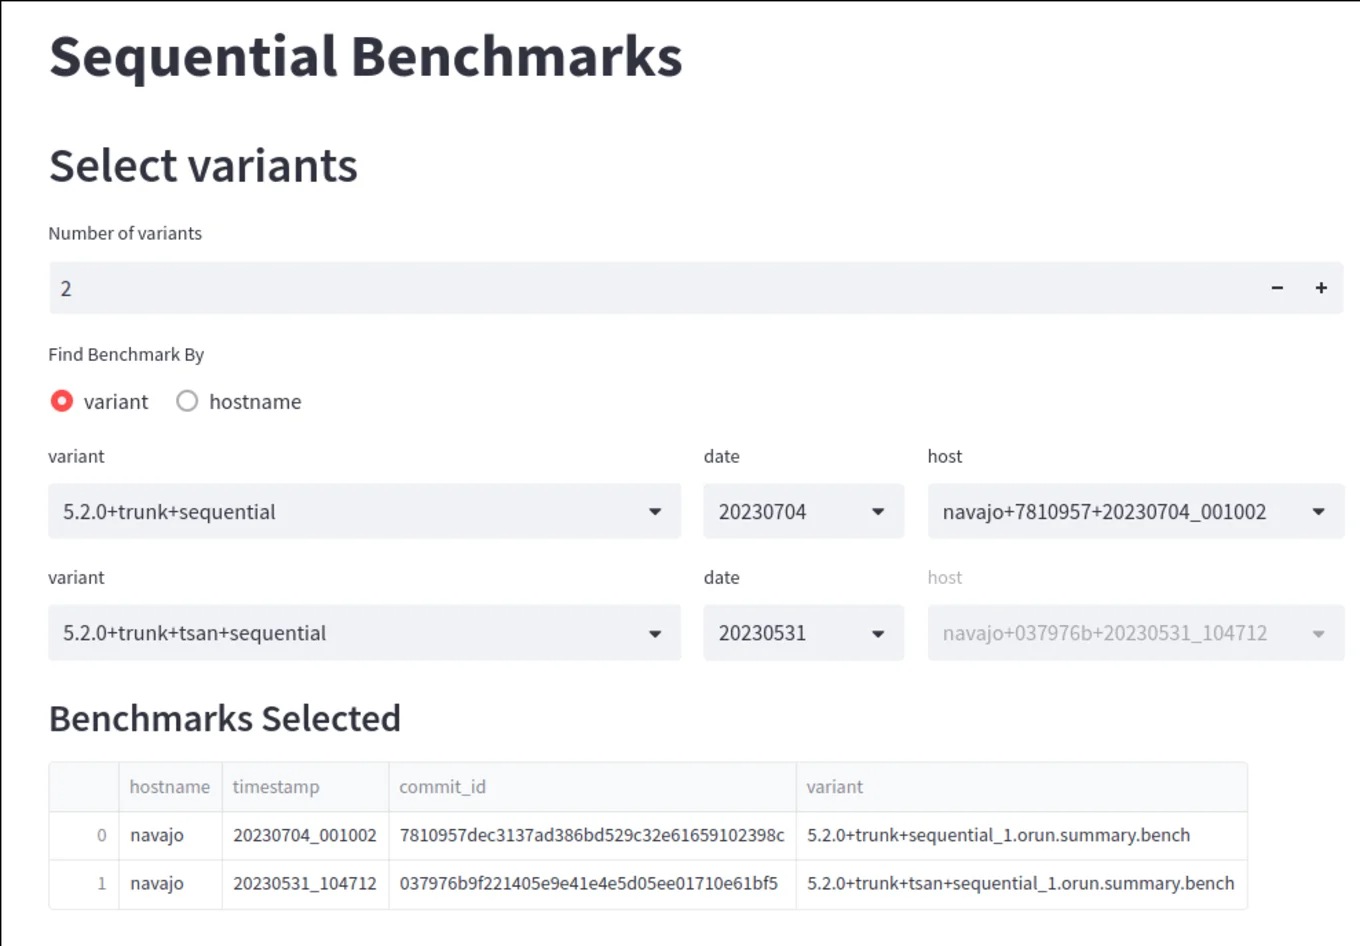Click the chevron on the first date selector
Image resolution: width=1360 pixels, height=946 pixels.
878,511
